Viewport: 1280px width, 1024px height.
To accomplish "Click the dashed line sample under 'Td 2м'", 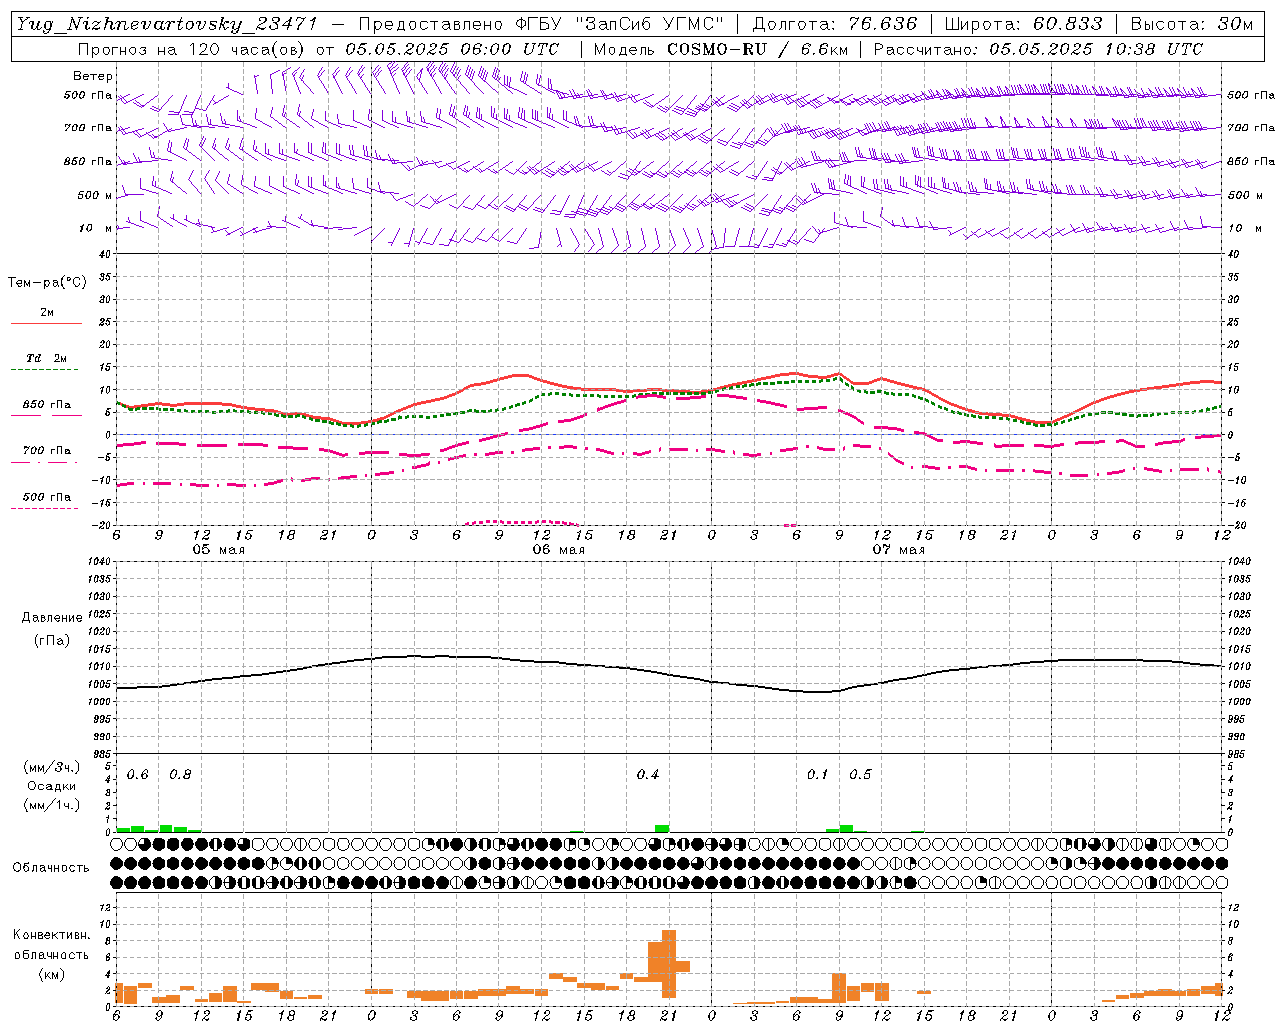I will (x=46, y=370).
